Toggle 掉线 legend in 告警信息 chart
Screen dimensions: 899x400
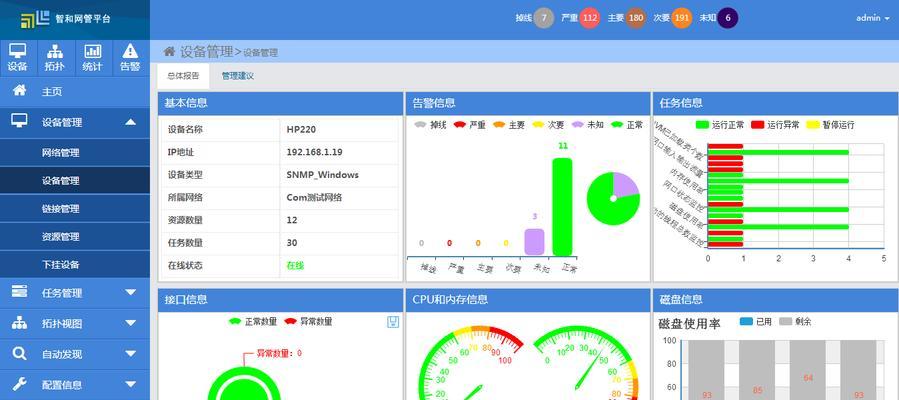click(430, 125)
